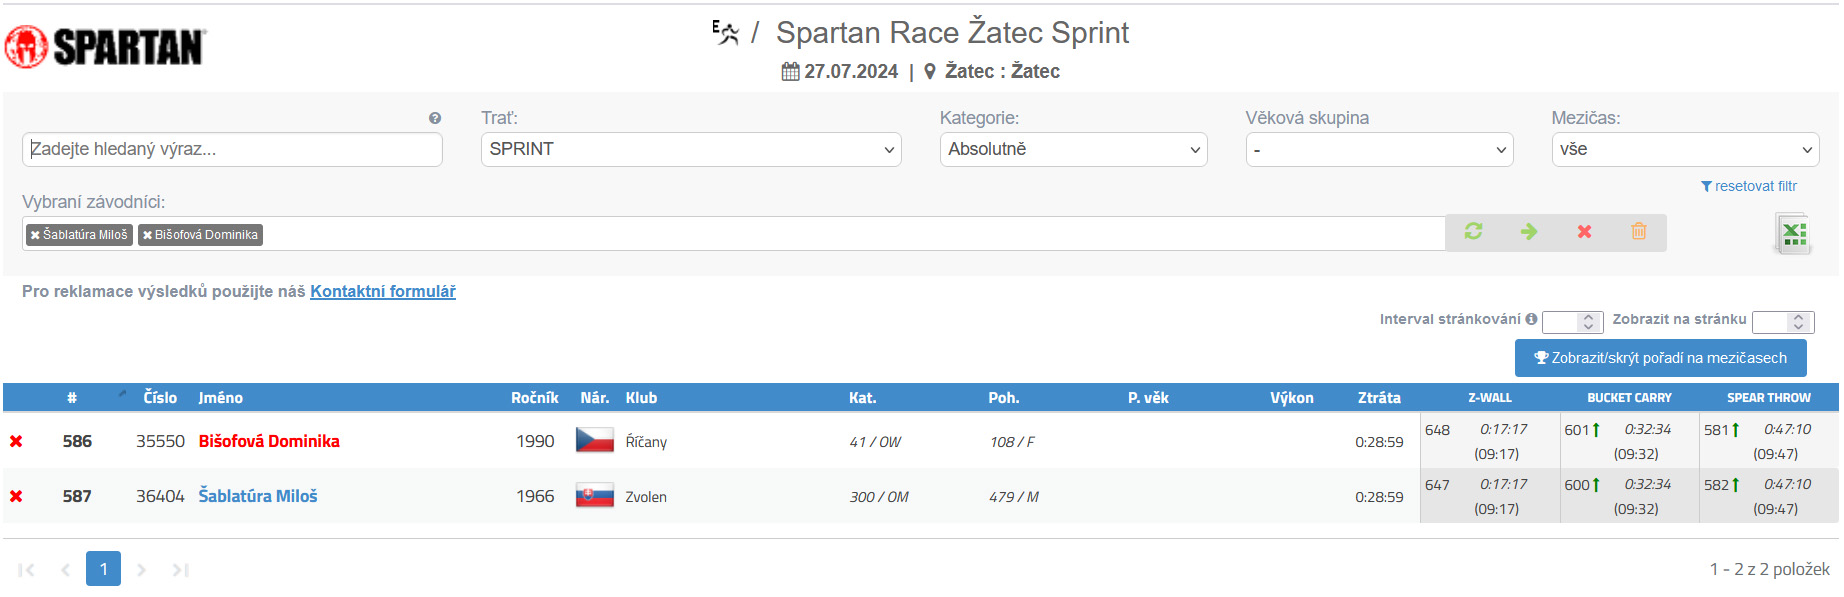Click the red X clear-selection icon
The width and height of the screenshot is (1844, 597).
pos(1584,231)
